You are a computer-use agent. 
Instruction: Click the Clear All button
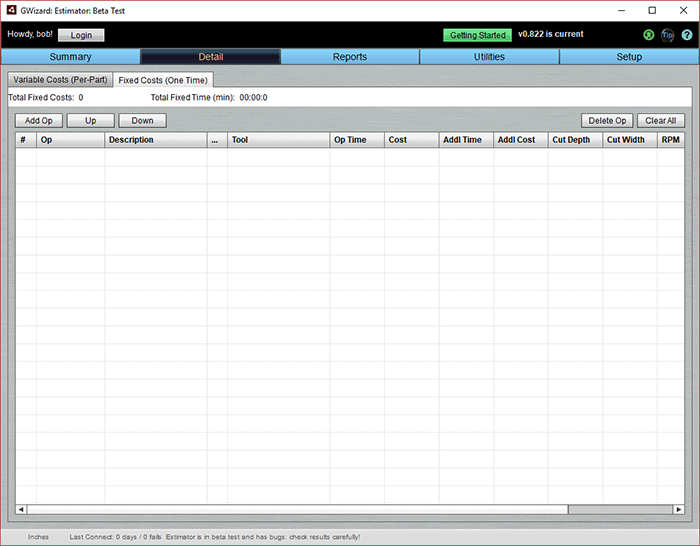coord(661,121)
